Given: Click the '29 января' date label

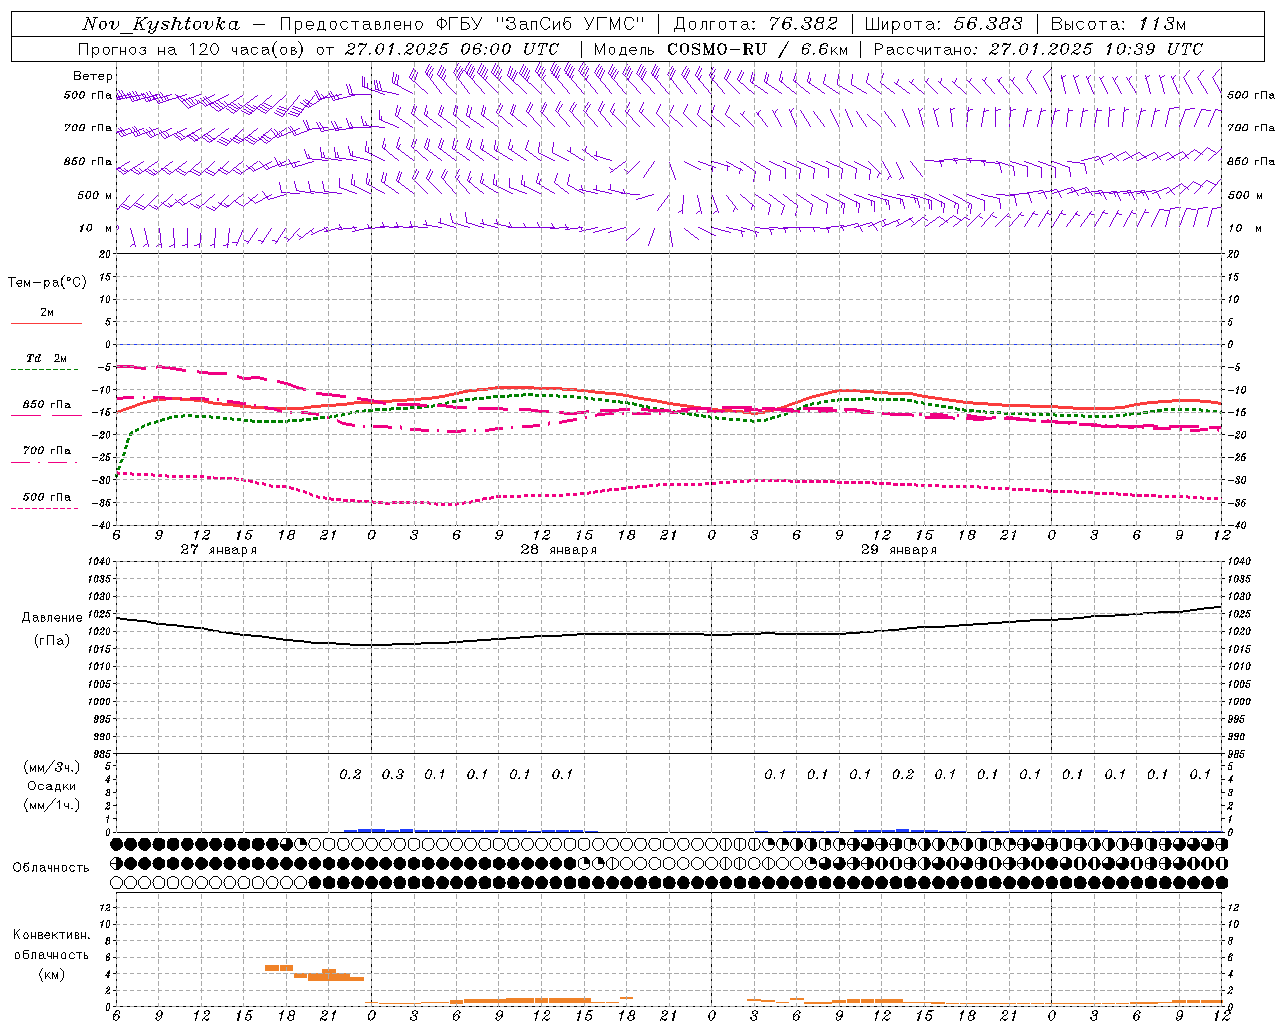Looking at the screenshot, I should 898,550.
